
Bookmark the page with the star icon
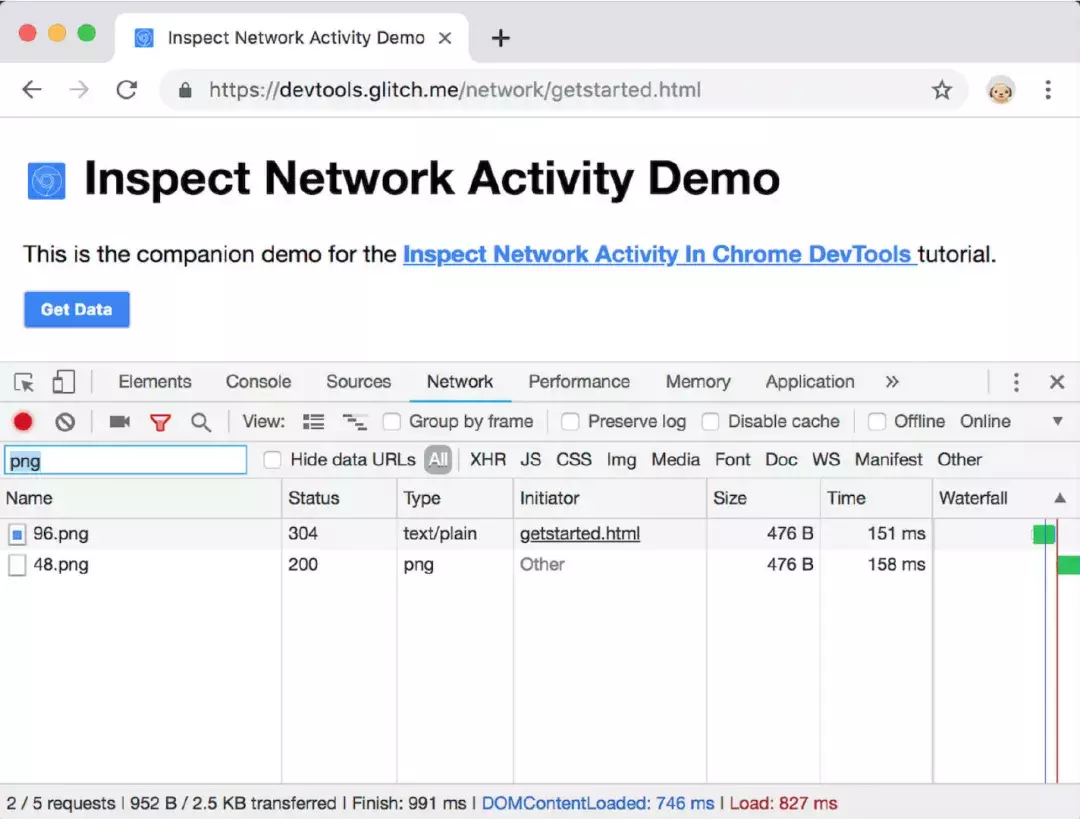tap(942, 90)
